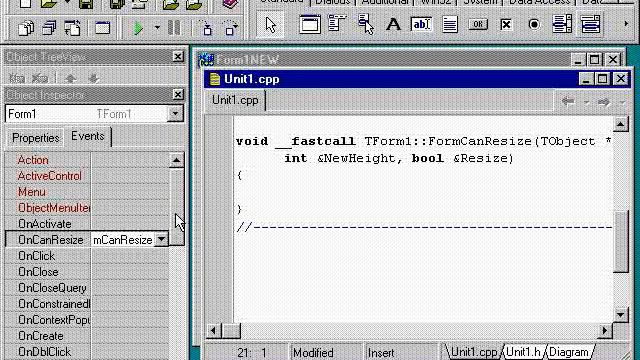Toggle between form and unit view

click(x=73, y=28)
